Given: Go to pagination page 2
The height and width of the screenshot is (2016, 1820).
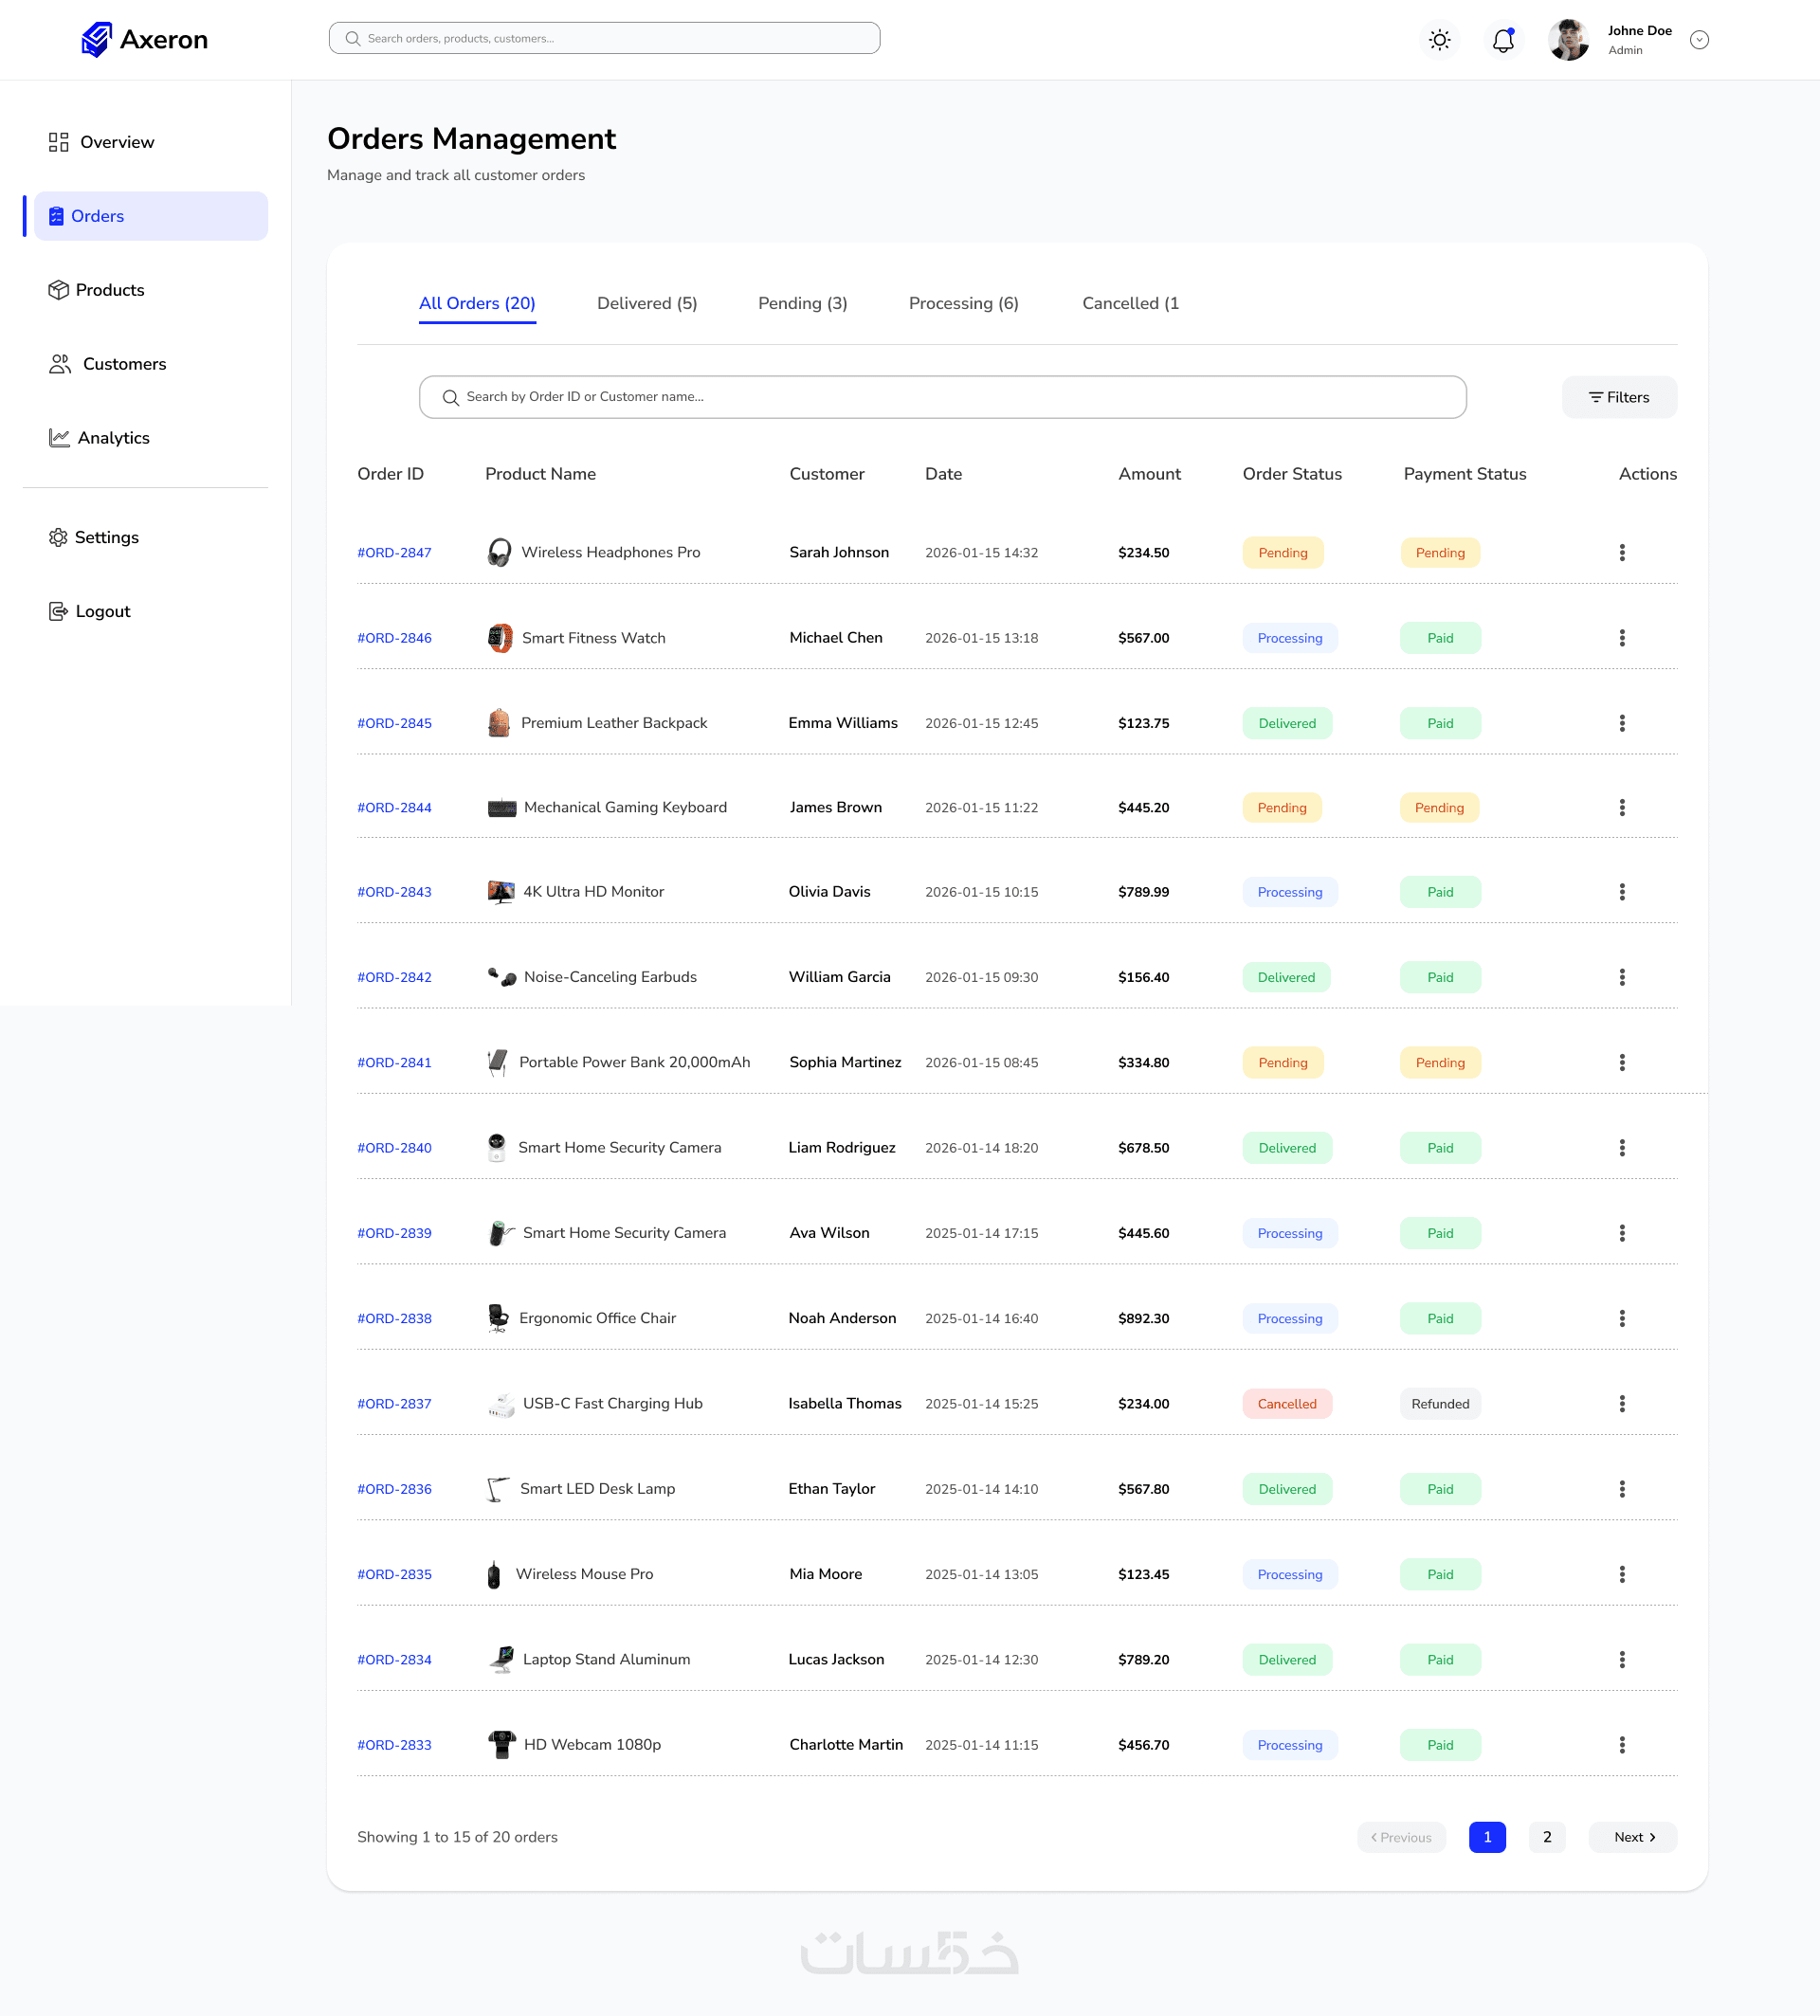Looking at the screenshot, I should click(x=1546, y=1837).
